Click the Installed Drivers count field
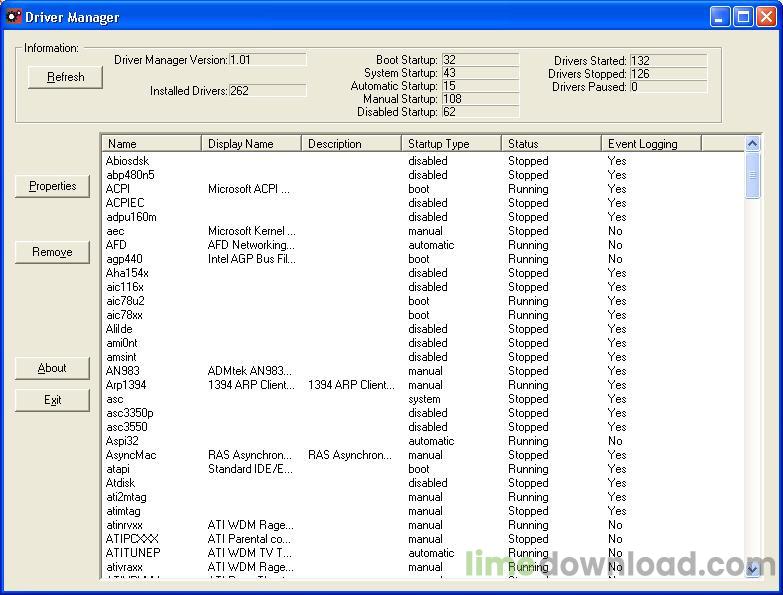 (267, 91)
